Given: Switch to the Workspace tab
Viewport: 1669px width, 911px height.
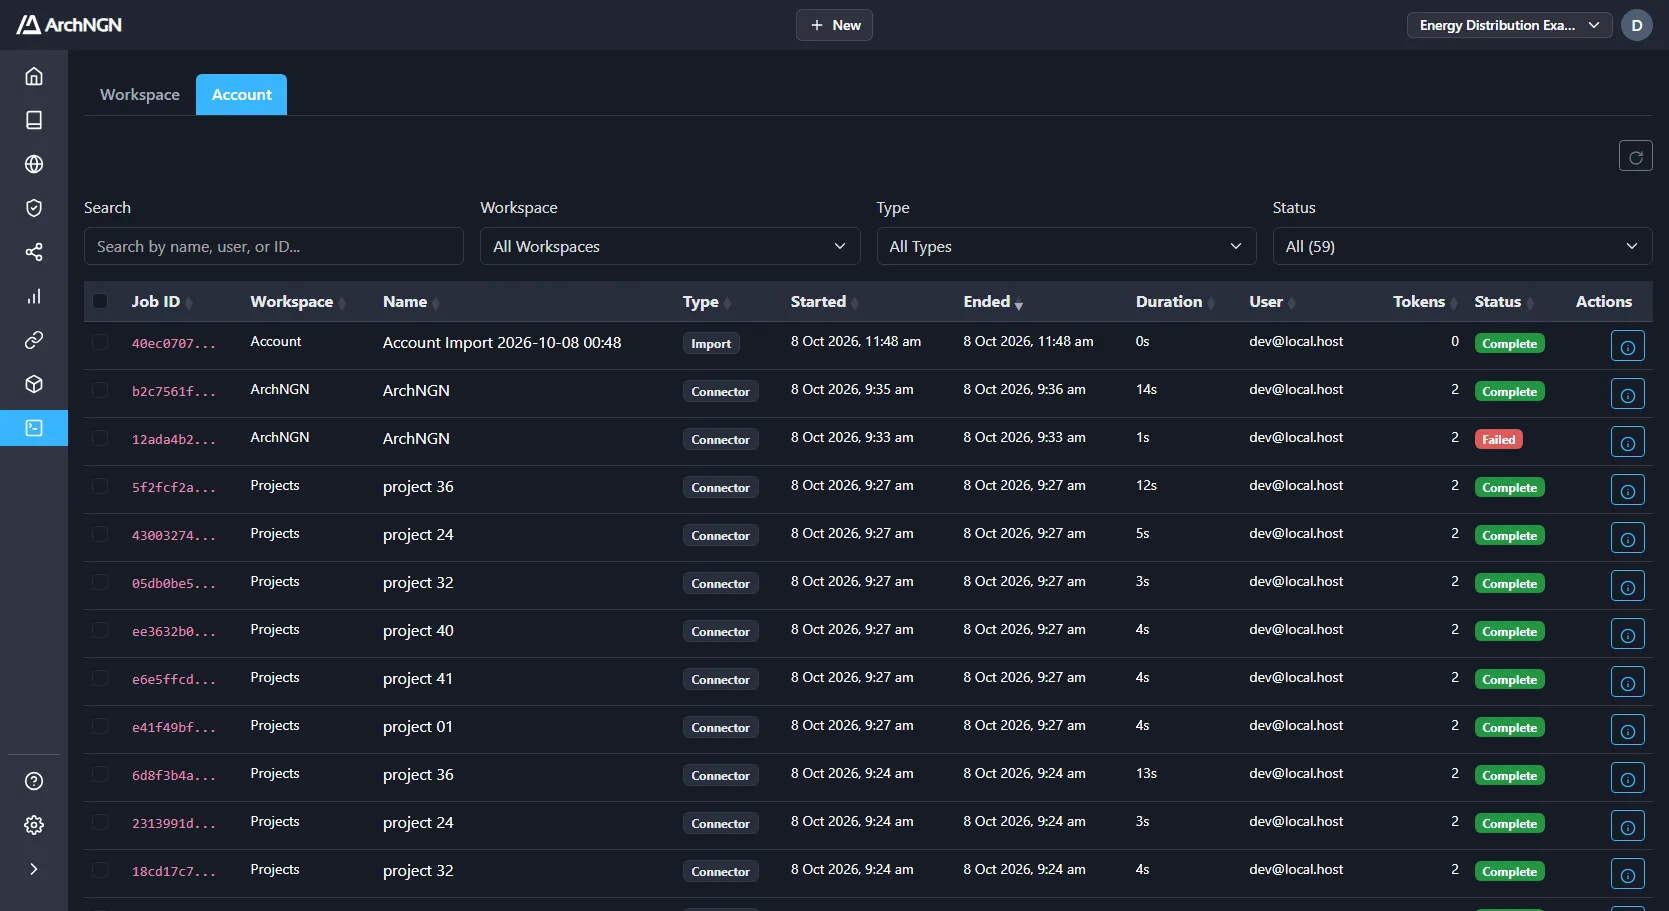Looking at the screenshot, I should coord(140,94).
